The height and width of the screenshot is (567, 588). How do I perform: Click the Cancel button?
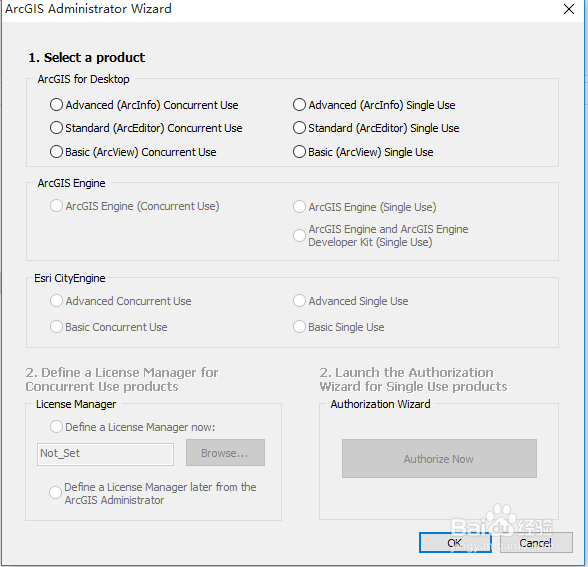pos(536,543)
